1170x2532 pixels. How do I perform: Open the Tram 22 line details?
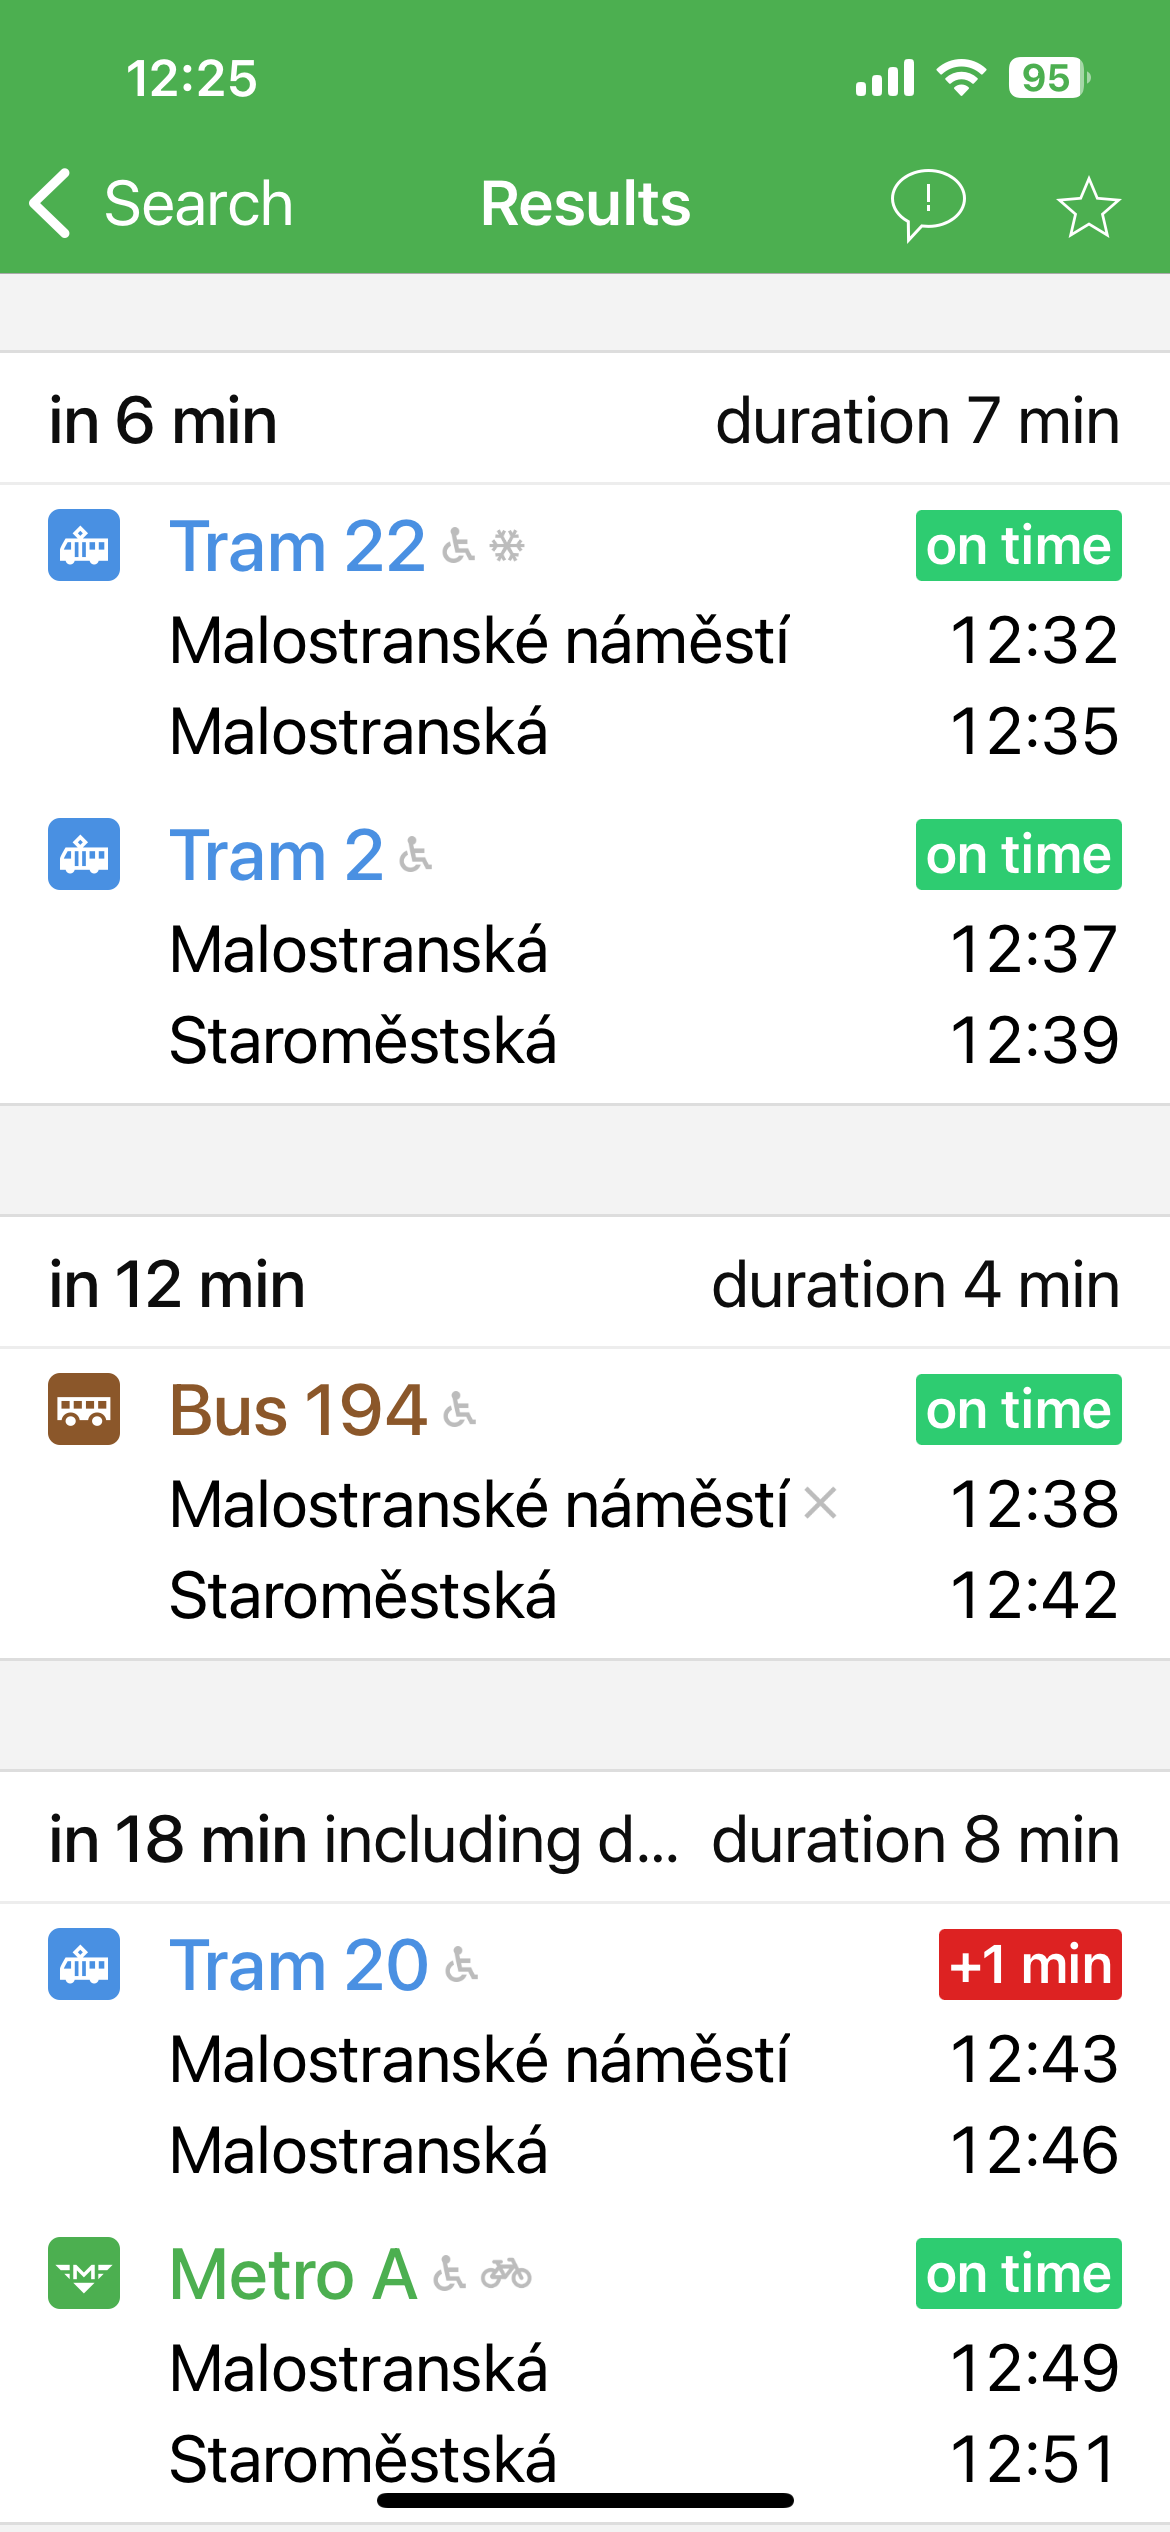click(297, 546)
